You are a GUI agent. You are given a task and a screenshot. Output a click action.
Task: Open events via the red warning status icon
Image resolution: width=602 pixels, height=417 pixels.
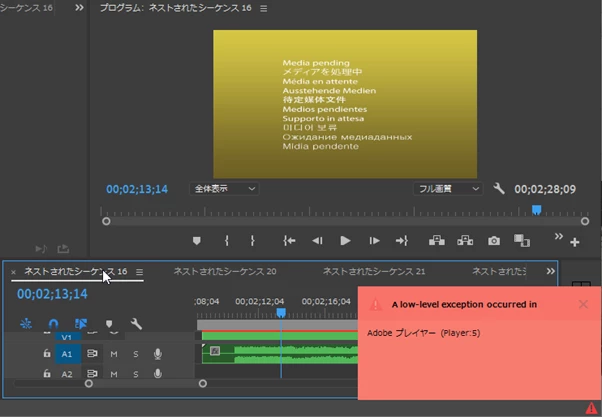pos(591,408)
